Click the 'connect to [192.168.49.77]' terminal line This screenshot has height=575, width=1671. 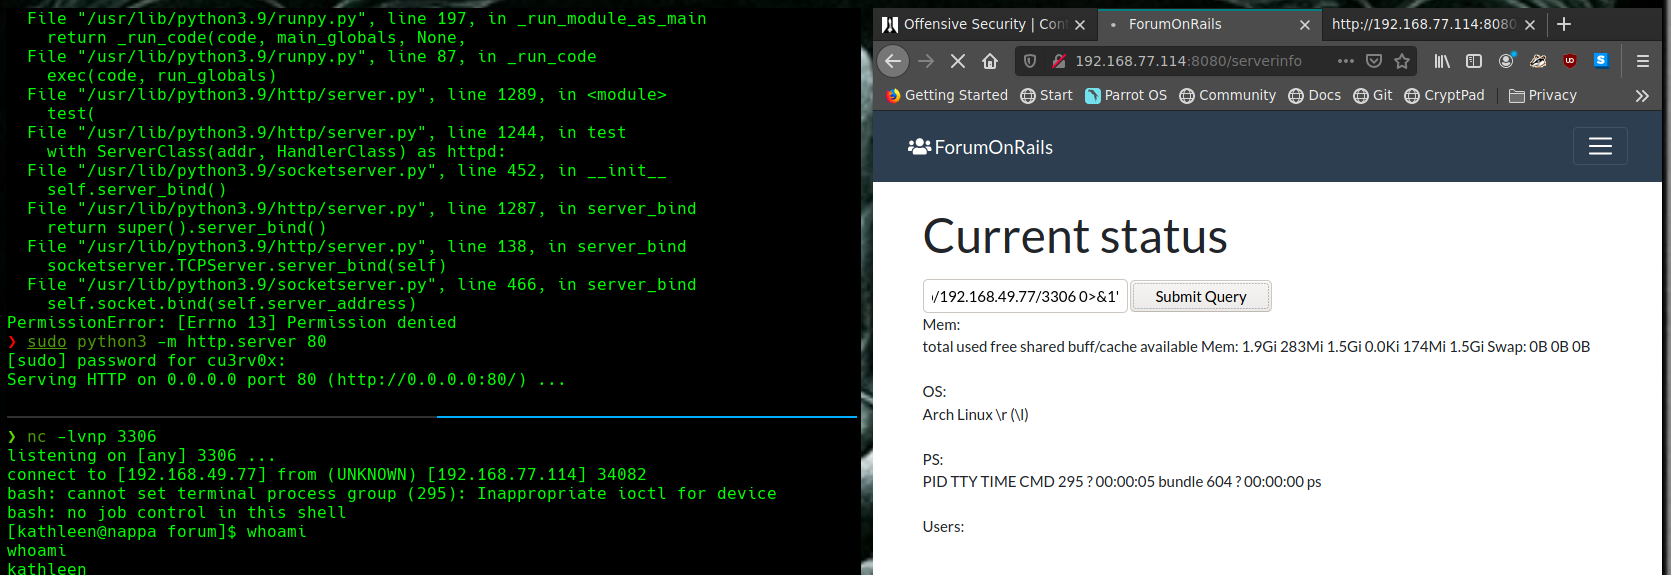click(327, 475)
